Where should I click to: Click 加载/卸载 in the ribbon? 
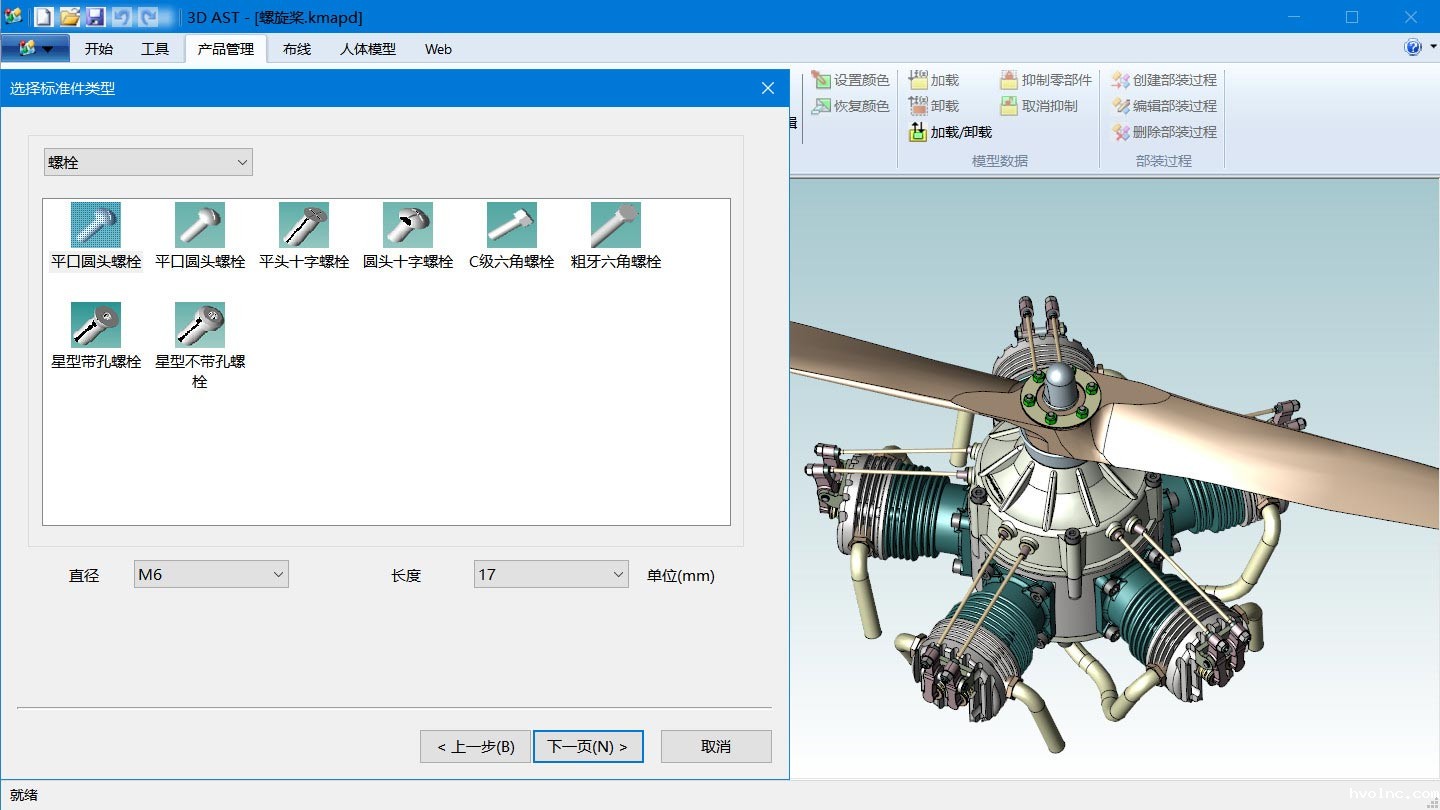tap(950, 132)
